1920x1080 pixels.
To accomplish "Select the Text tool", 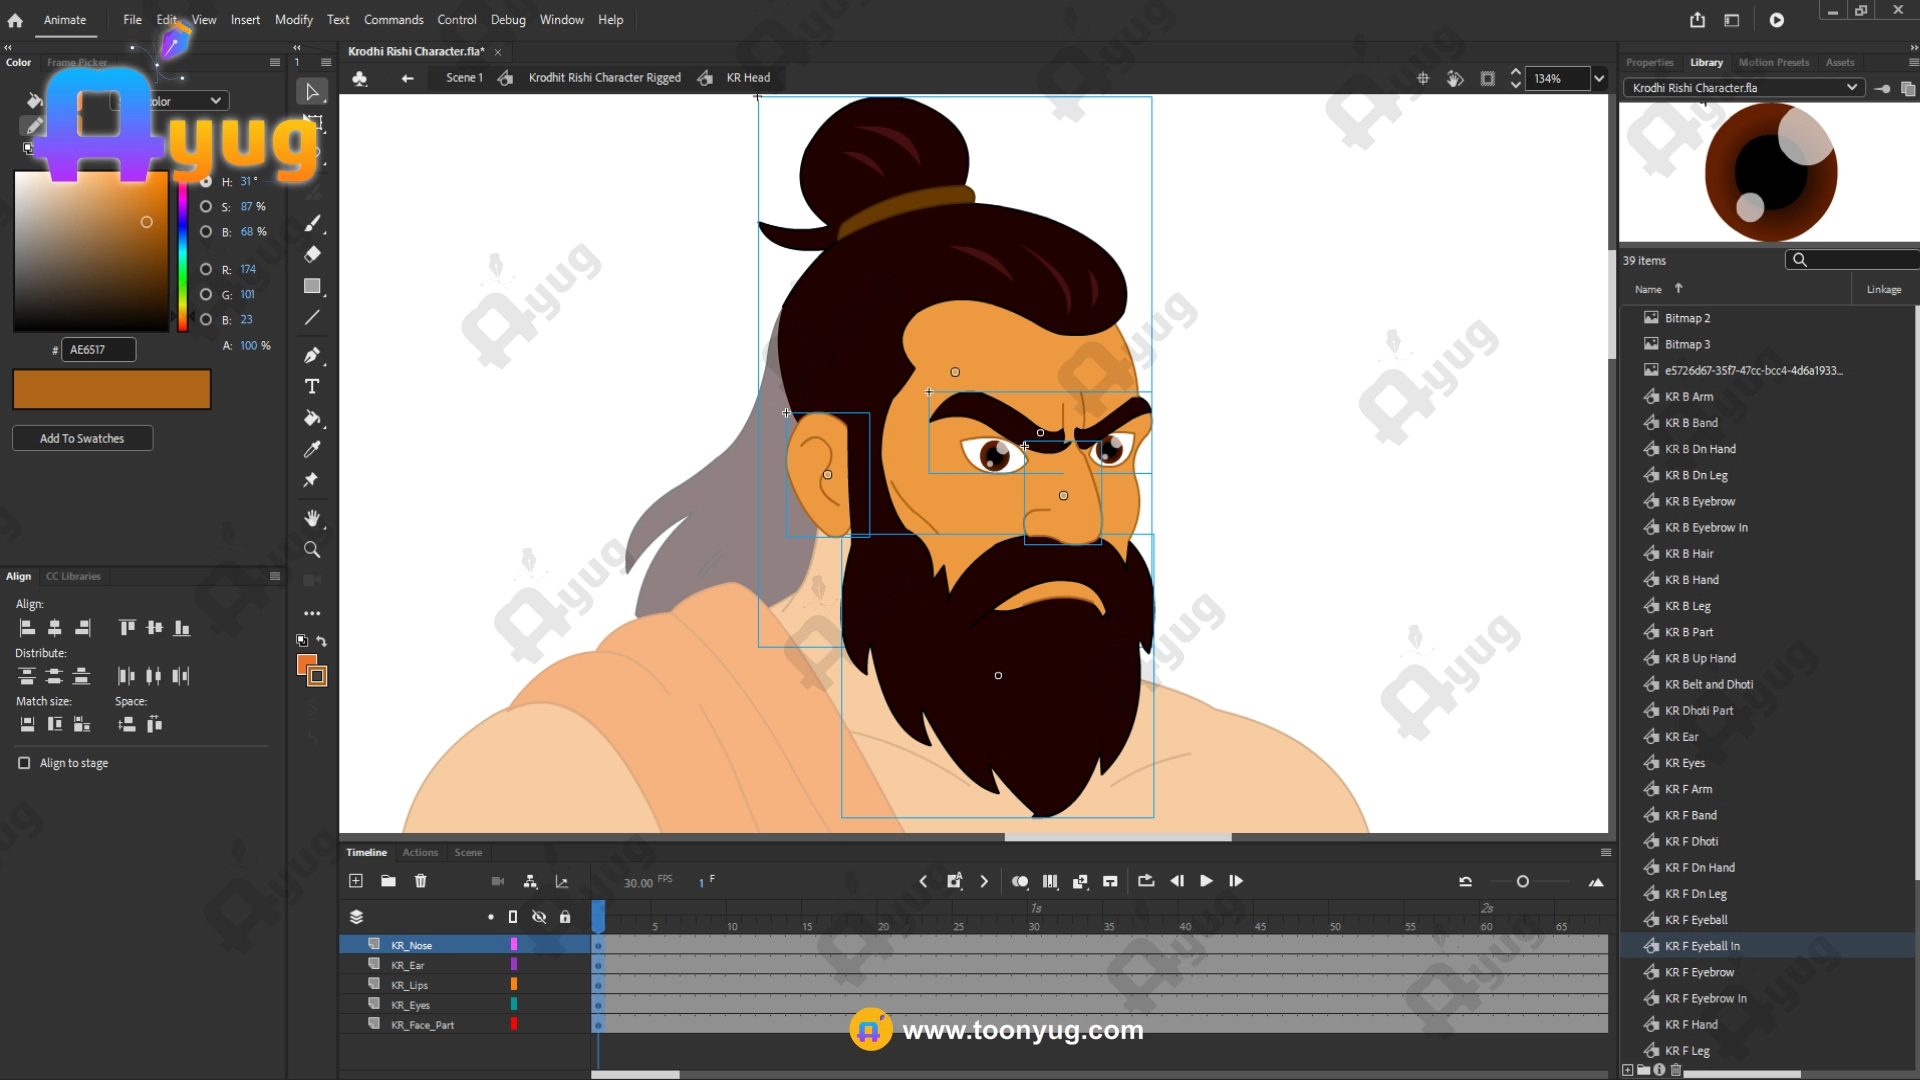I will tap(312, 387).
